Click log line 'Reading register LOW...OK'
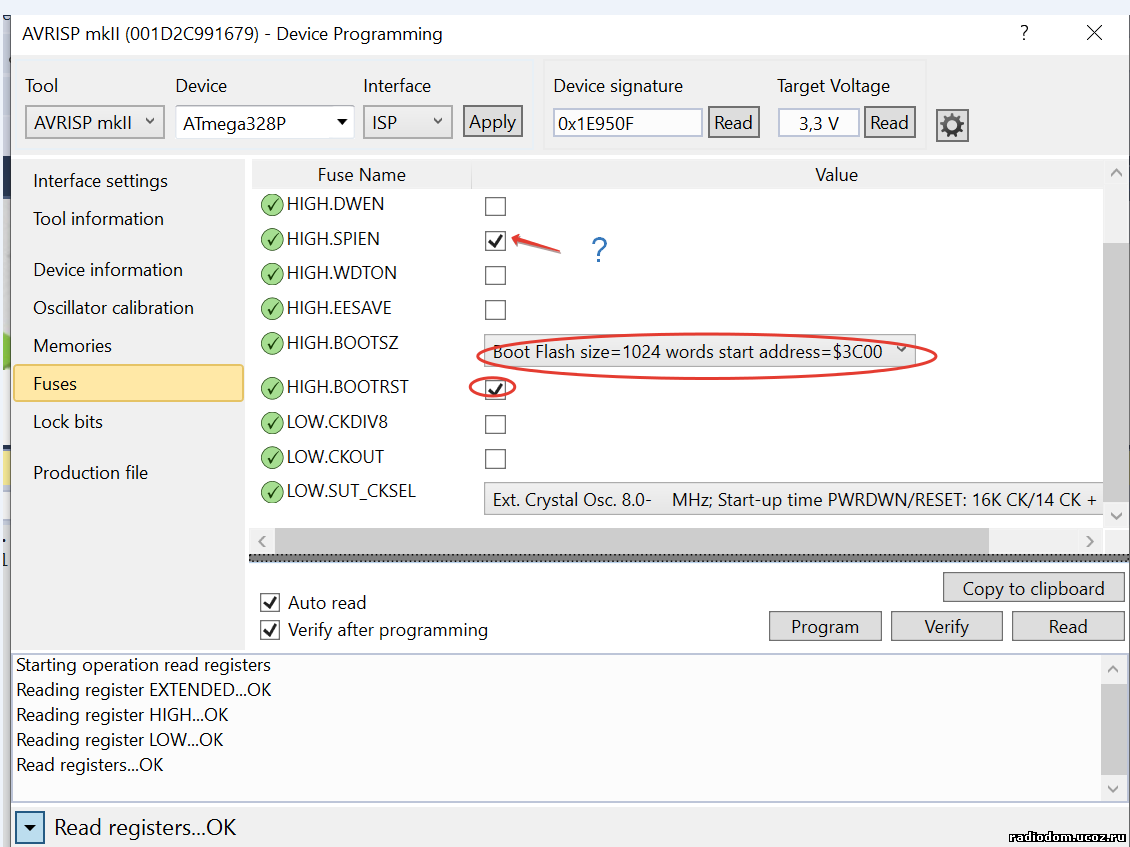 [x=120, y=740]
